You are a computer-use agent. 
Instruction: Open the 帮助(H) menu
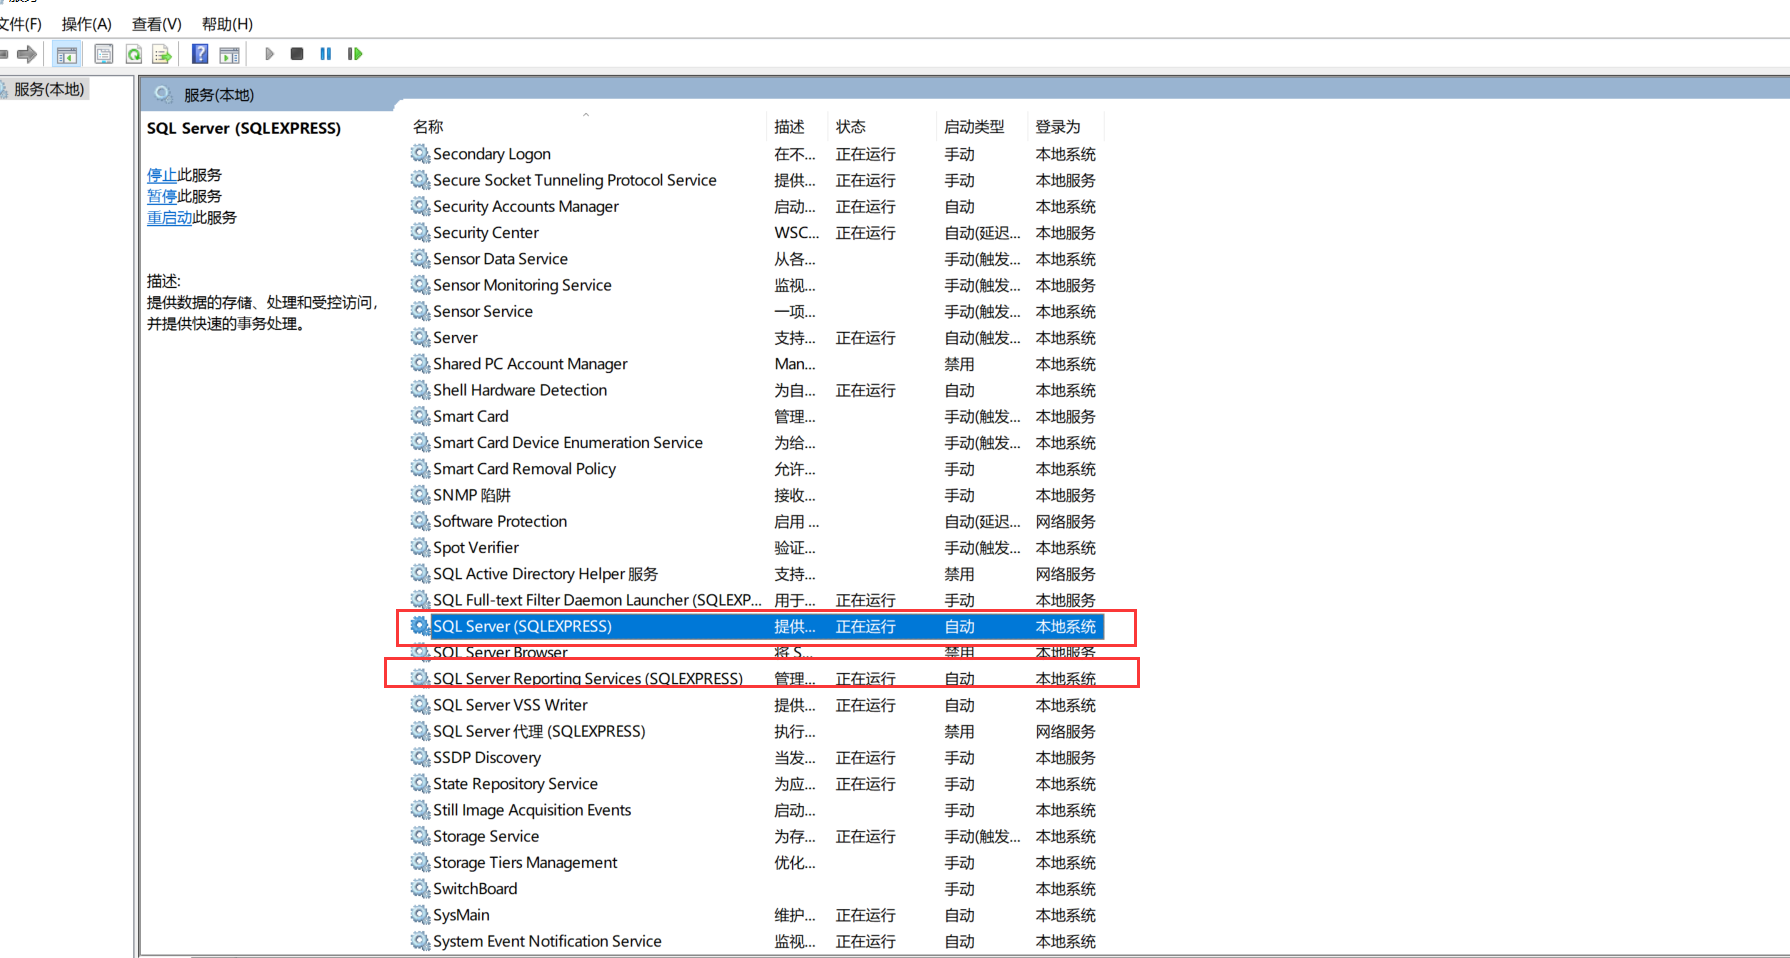click(227, 24)
